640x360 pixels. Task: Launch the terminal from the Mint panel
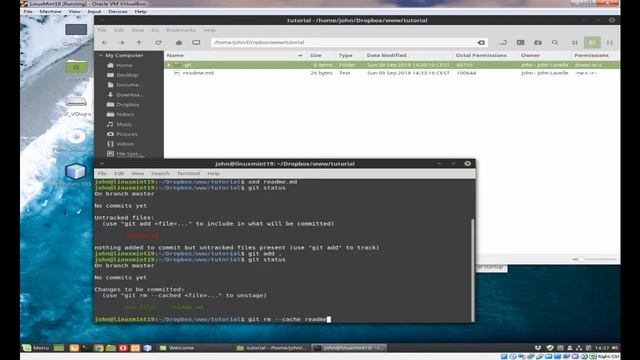(x=86, y=348)
